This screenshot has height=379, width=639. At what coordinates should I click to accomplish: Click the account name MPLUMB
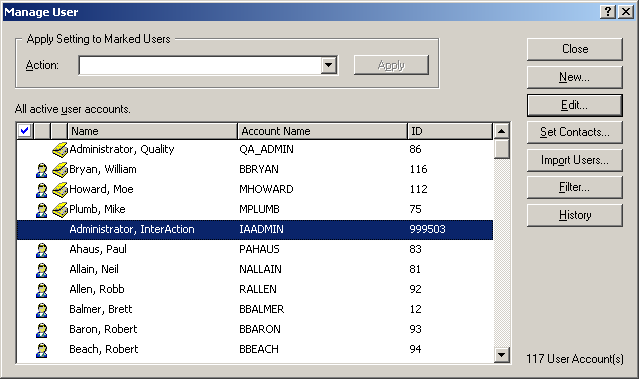259,209
